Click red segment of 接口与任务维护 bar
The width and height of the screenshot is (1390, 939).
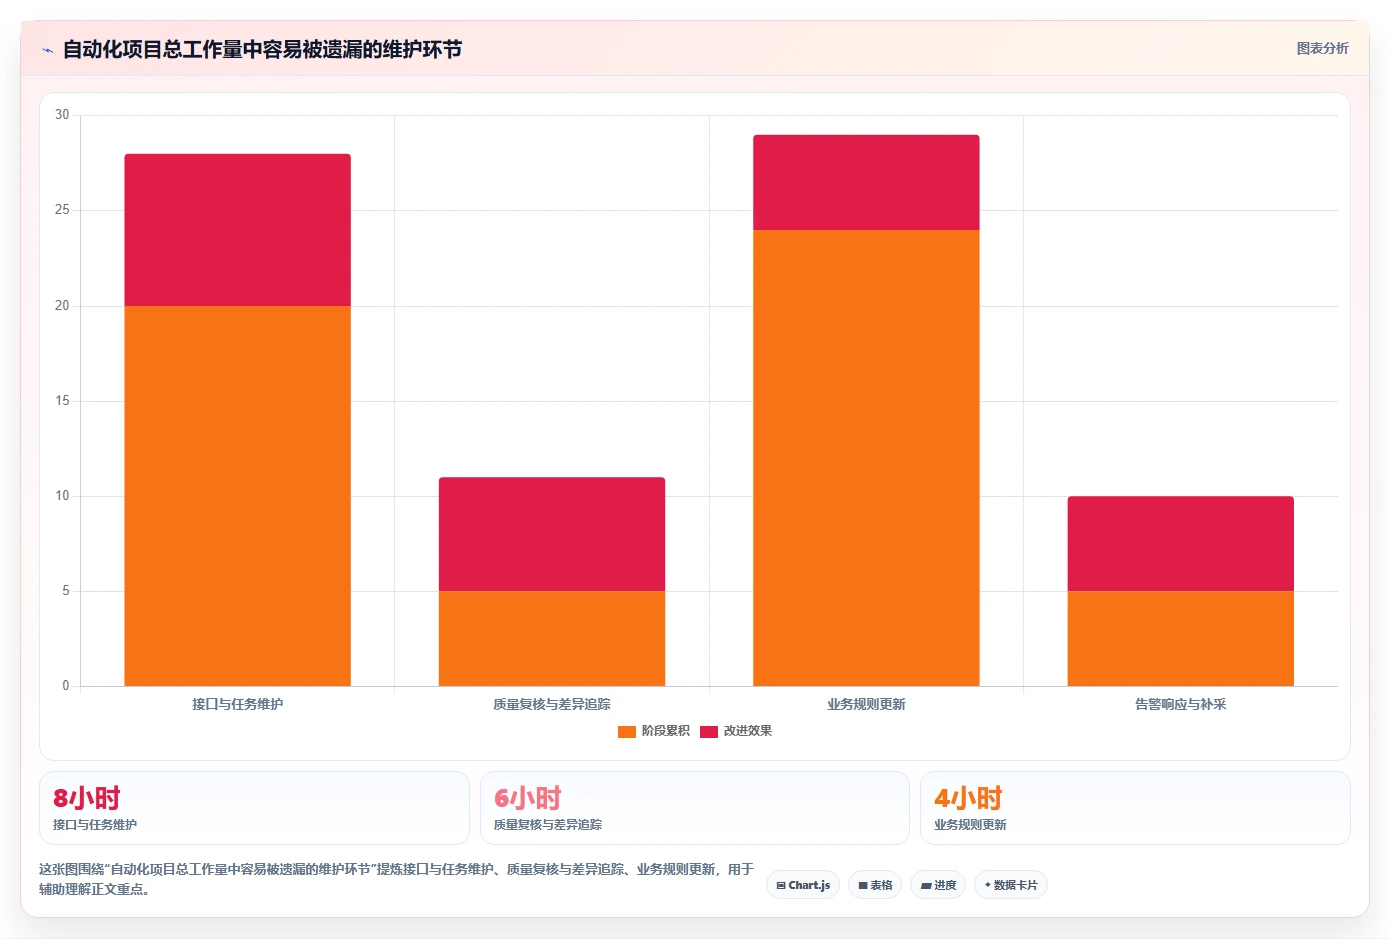tap(237, 230)
